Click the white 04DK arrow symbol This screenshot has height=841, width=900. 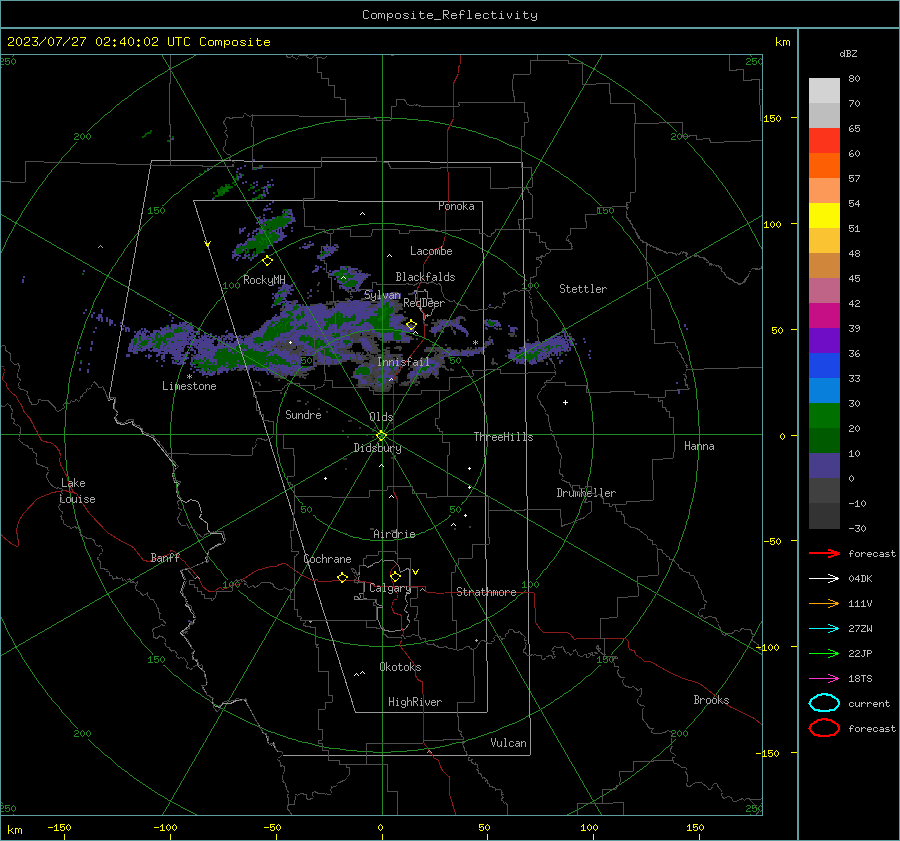click(824, 578)
